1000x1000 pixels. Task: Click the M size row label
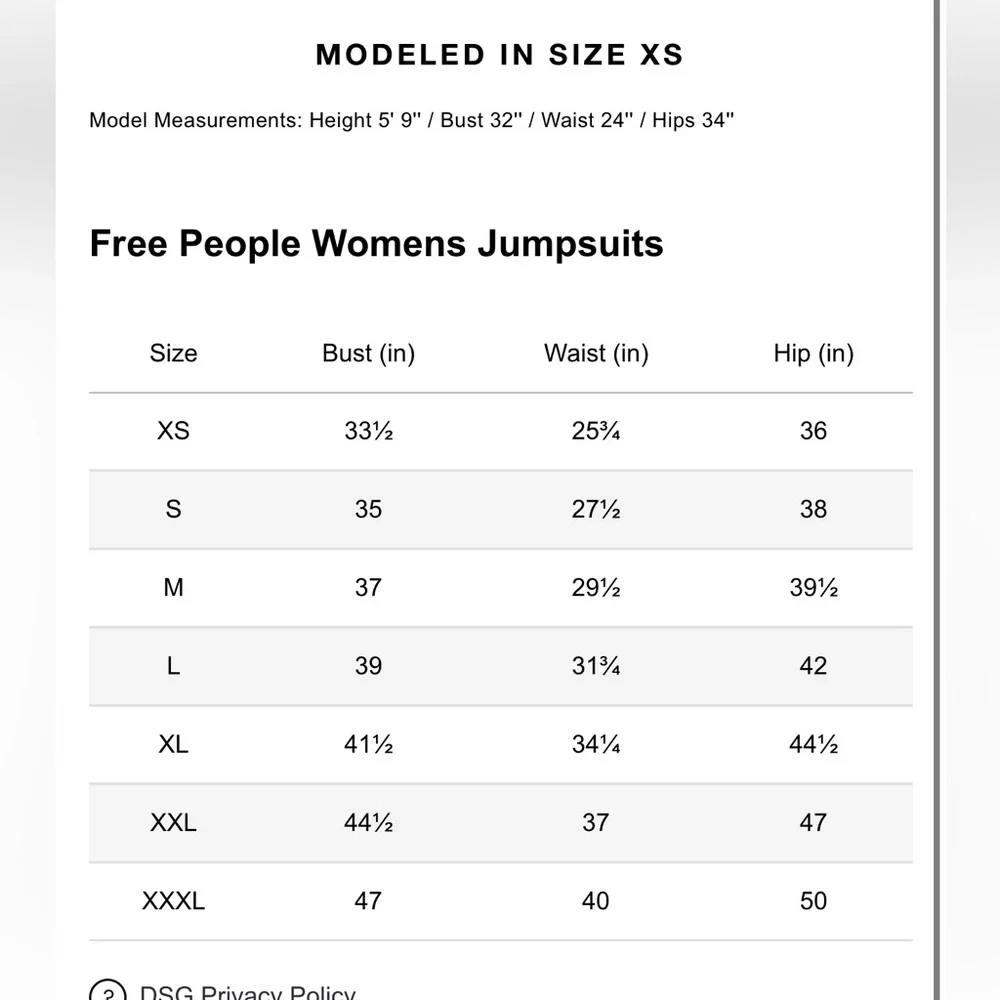173,588
